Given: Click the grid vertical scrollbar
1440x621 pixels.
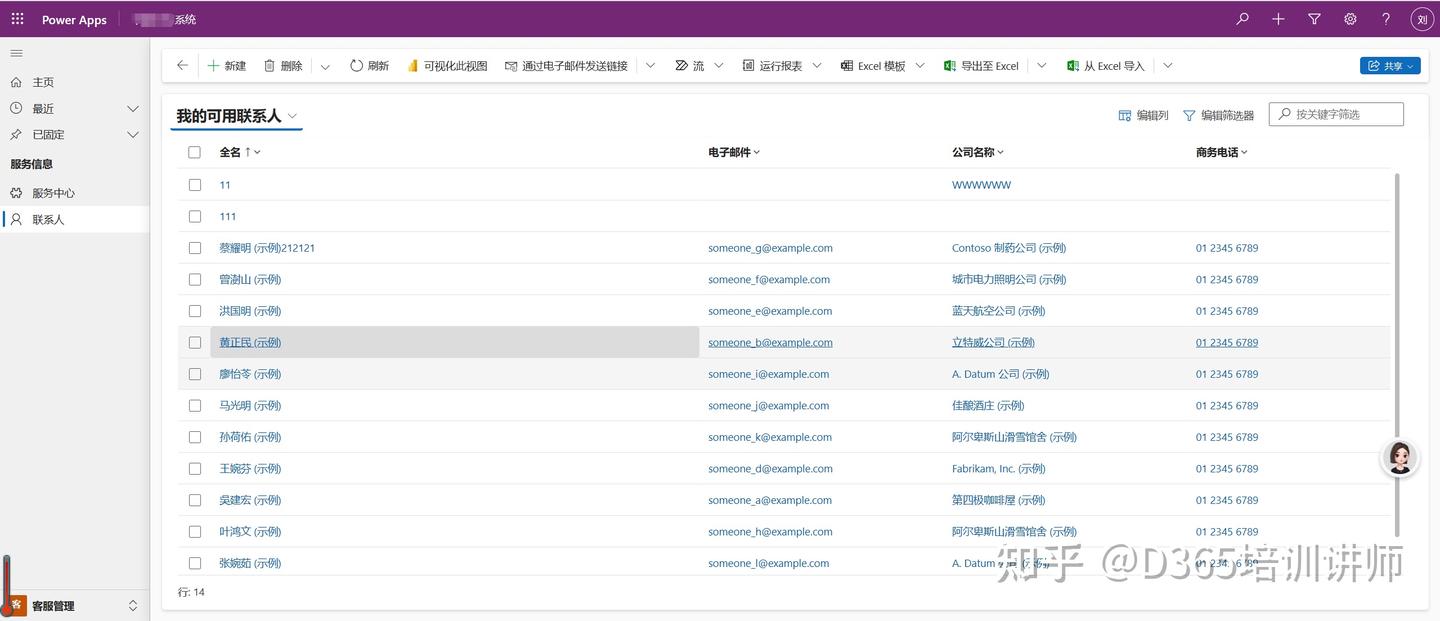Looking at the screenshot, I should coord(1397,355).
